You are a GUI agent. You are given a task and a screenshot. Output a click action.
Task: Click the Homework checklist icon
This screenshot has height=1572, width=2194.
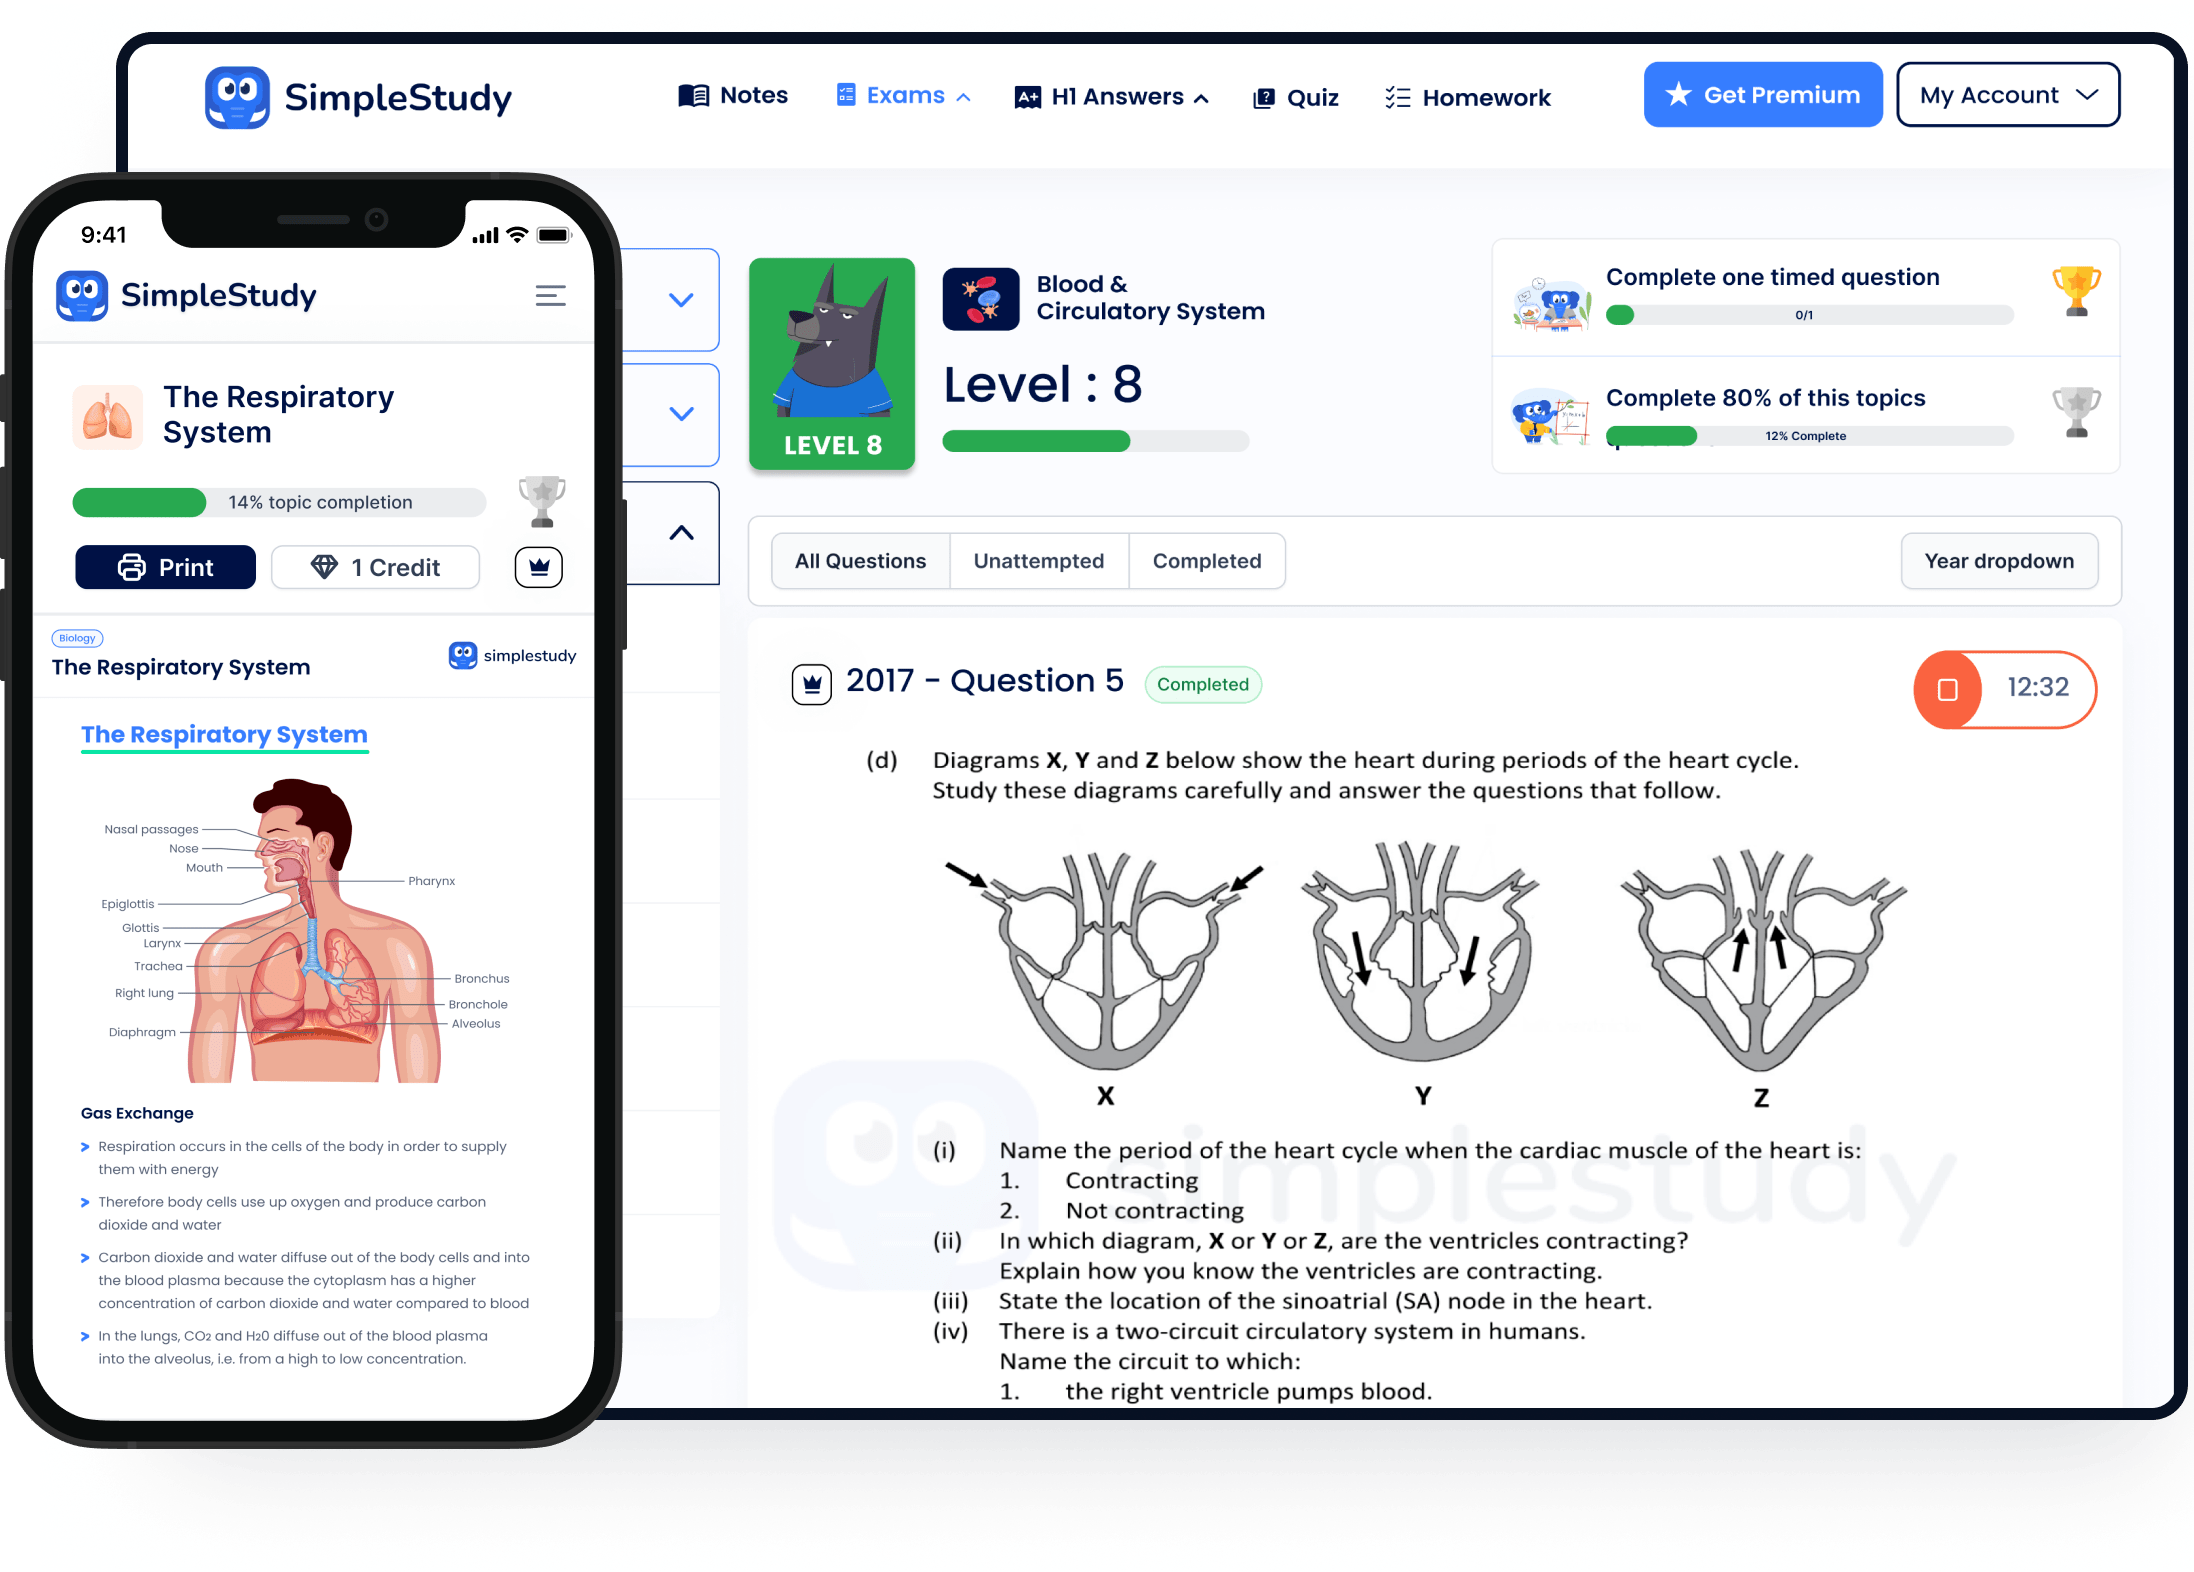(1398, 98)
